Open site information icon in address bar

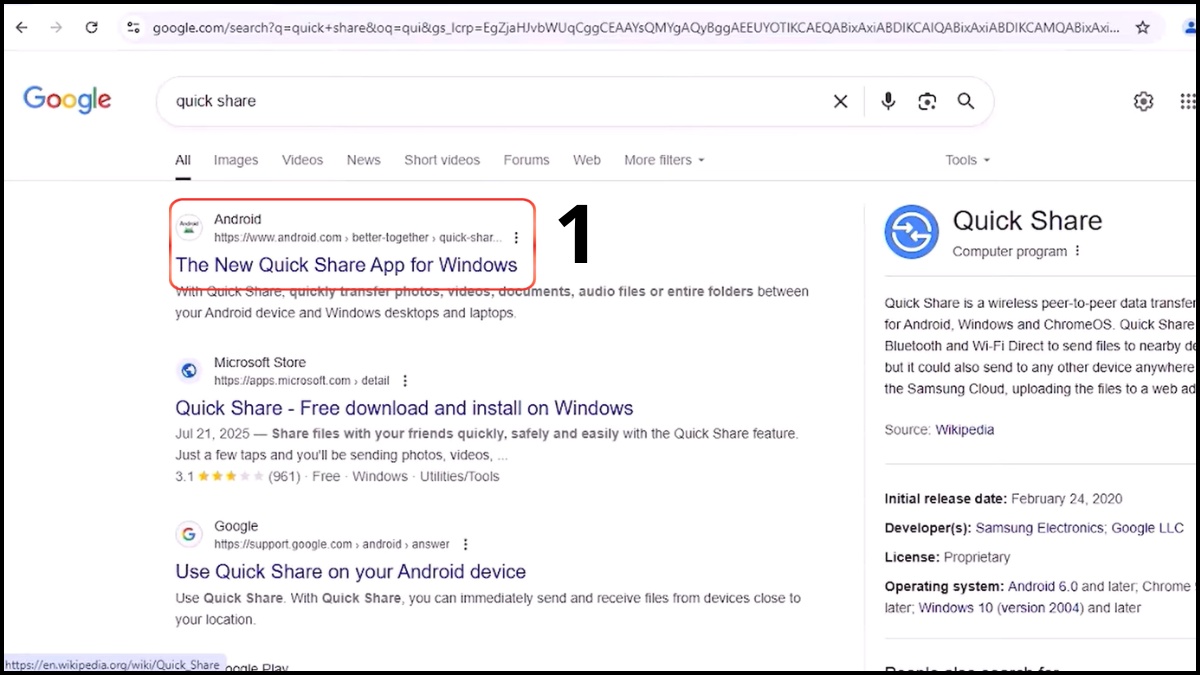133,28
